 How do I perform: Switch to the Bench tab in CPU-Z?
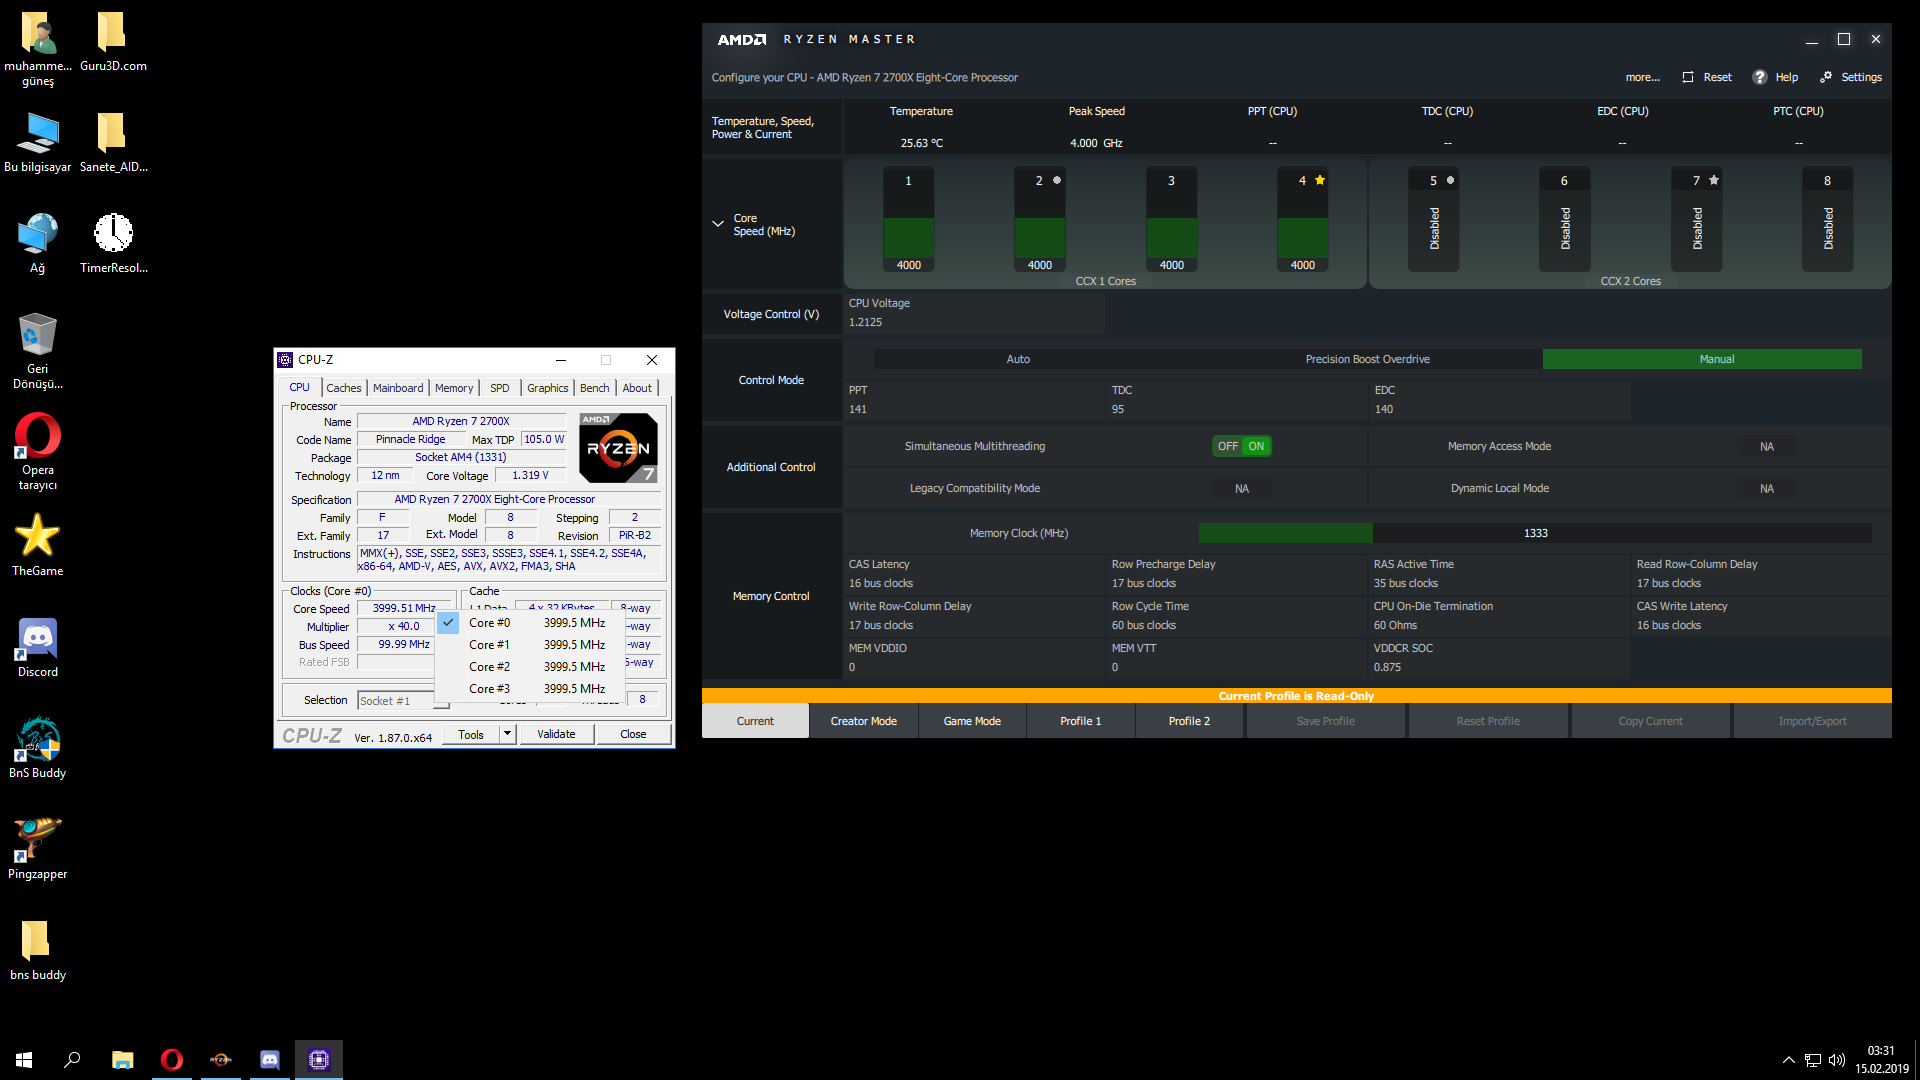595,388
